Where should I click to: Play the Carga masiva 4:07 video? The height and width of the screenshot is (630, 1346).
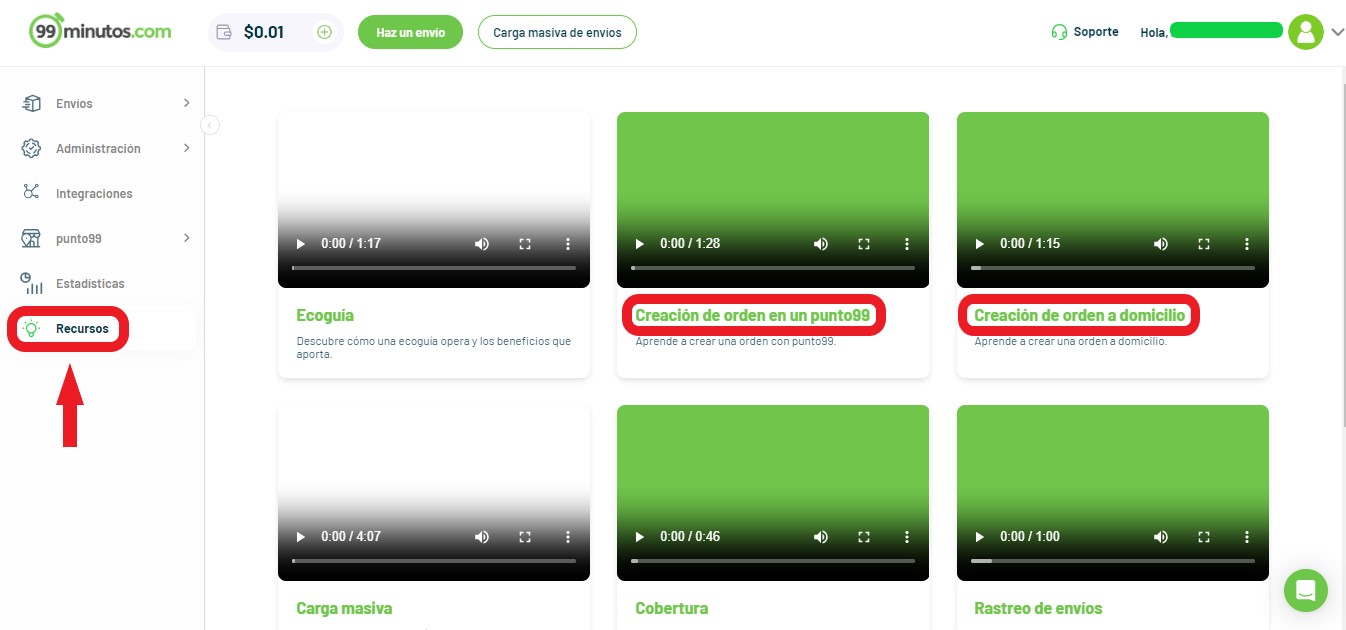tap(300, 536)
